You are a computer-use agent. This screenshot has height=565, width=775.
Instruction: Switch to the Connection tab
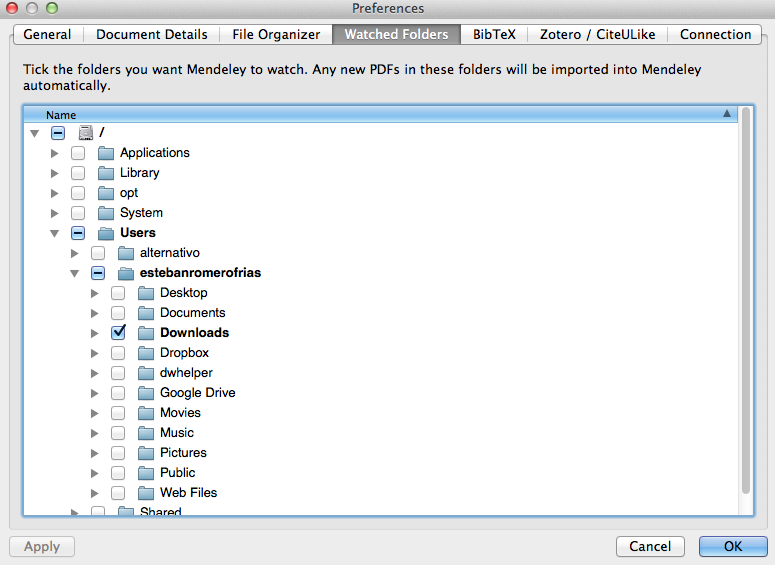pos(715,34)
